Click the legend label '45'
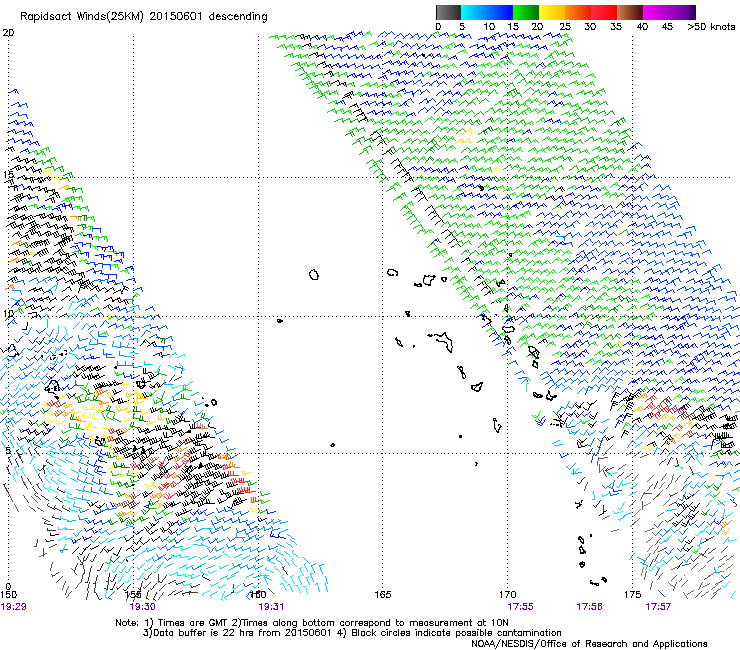 [x=667, y=27]
